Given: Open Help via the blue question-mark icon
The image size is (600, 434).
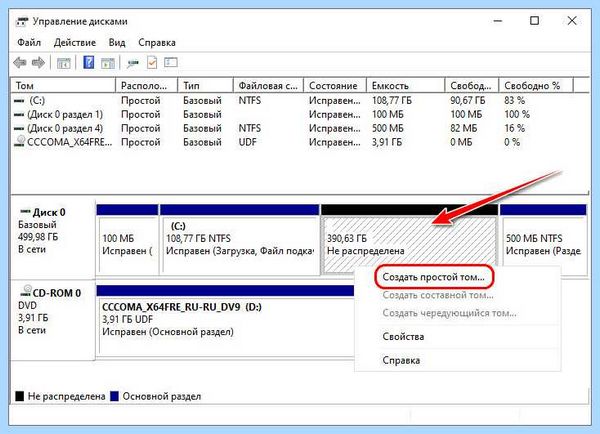Looking at the screenshot, I should (x=89, y=62).
